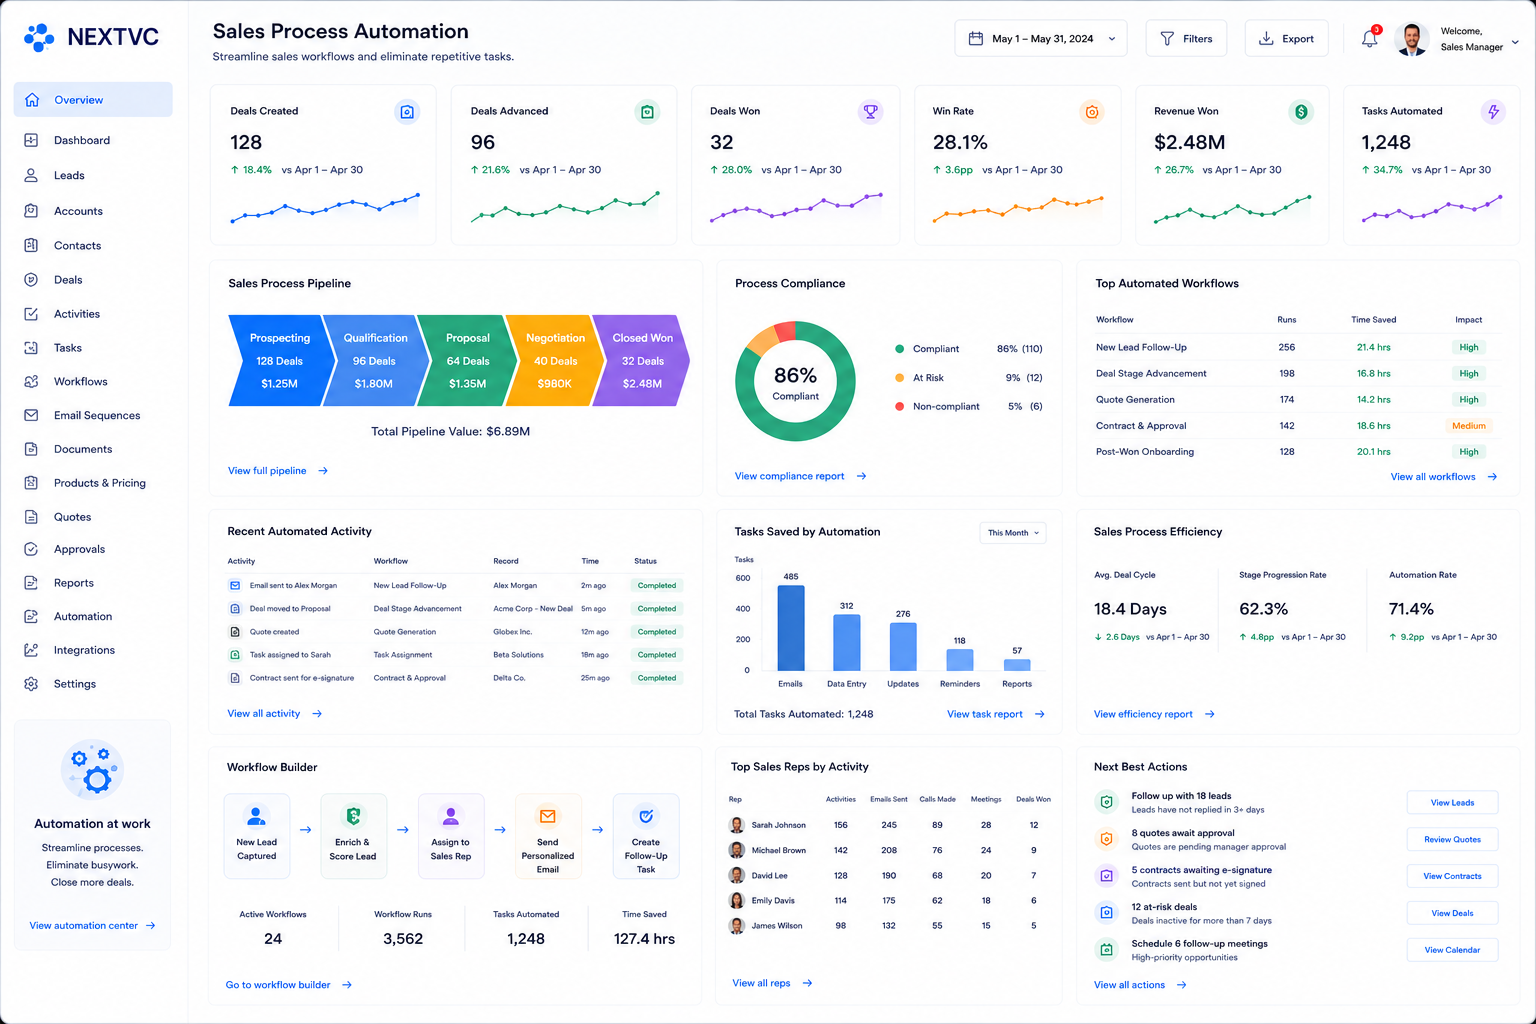Click the icon beside 12 at-risk deals
1536x1024 pixels.
click(x=1107, y=913)
